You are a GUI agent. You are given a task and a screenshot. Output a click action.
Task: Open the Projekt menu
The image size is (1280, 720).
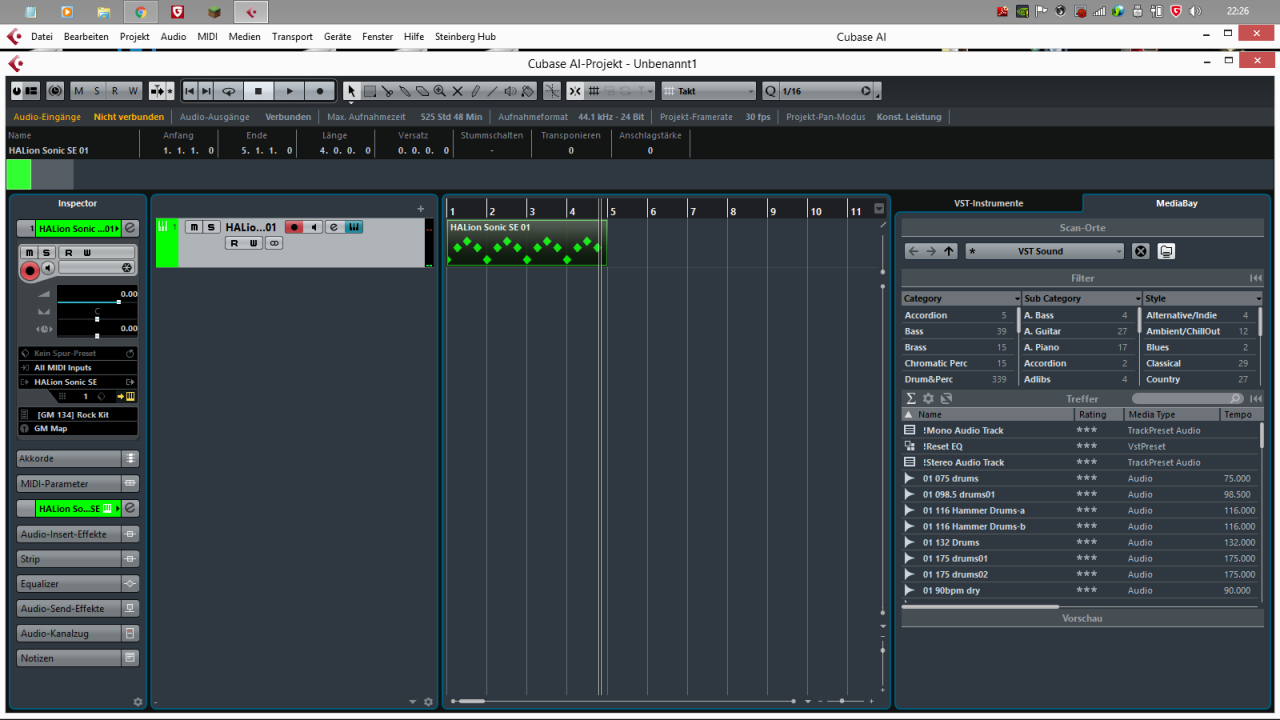(134, 36)
